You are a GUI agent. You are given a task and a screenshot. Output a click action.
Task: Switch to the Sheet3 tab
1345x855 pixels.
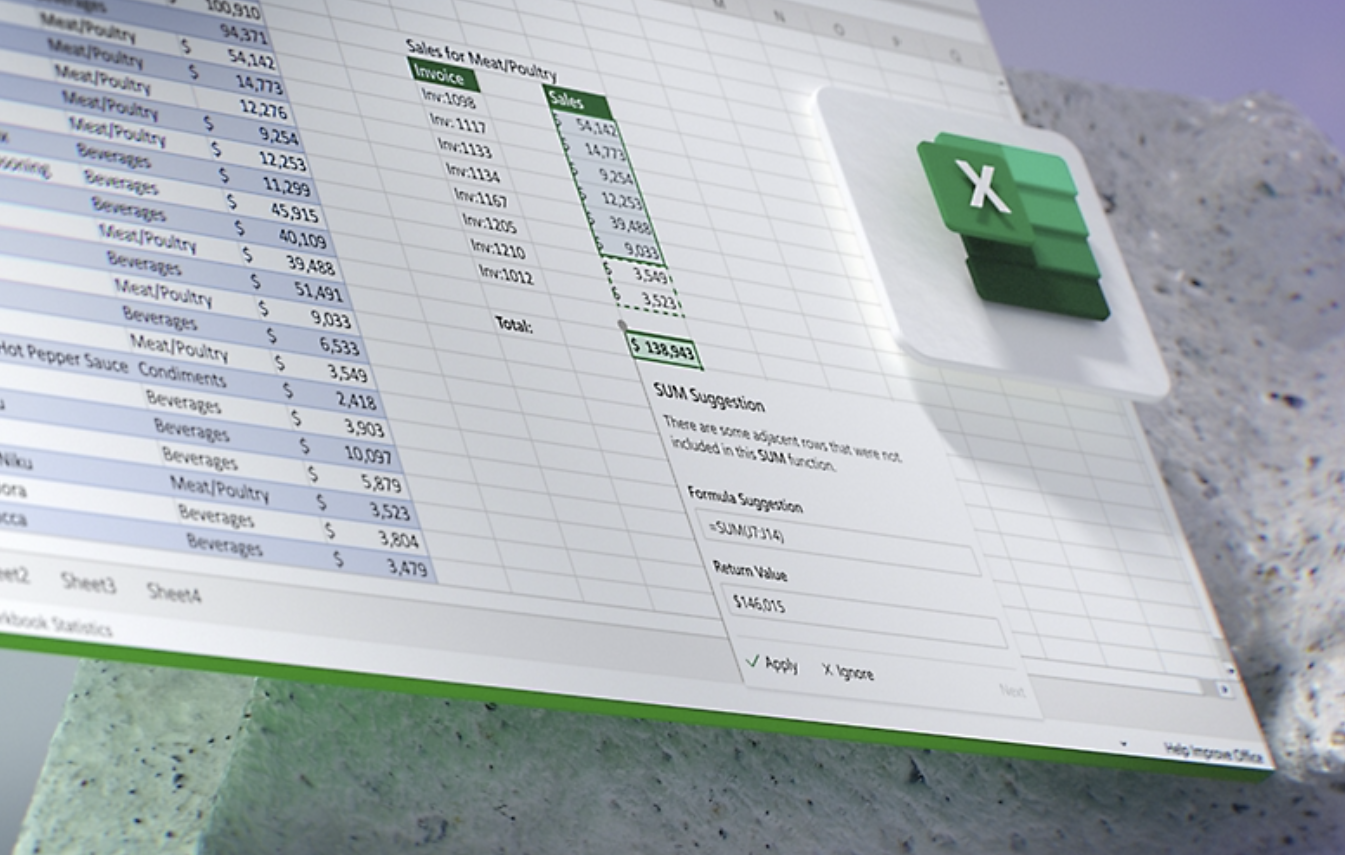[88, 582]
